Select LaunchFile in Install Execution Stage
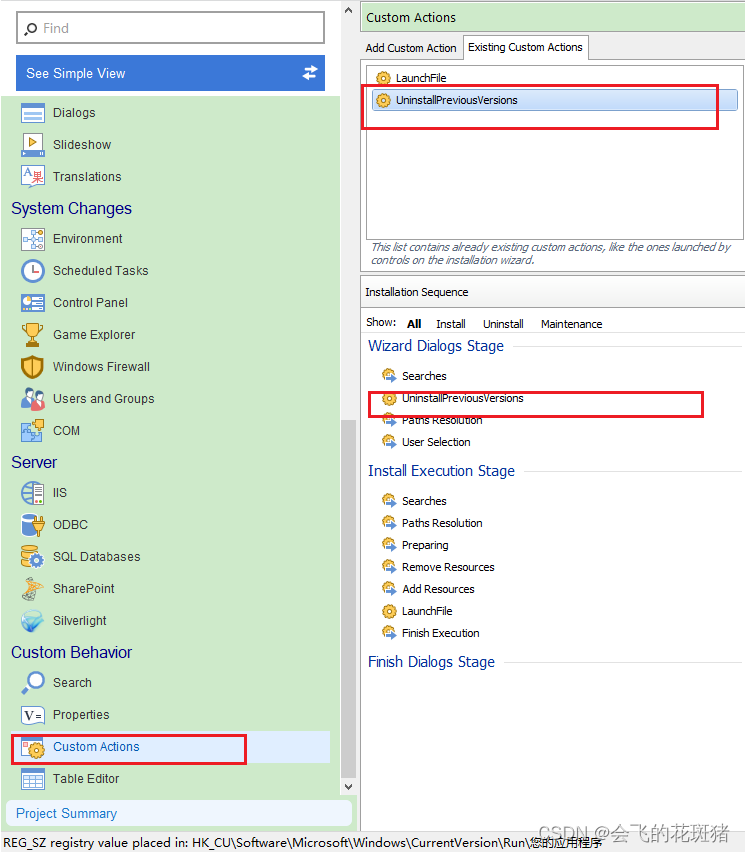Image resolution: width=745 pixels, height=852 pixels. [427, 611]
